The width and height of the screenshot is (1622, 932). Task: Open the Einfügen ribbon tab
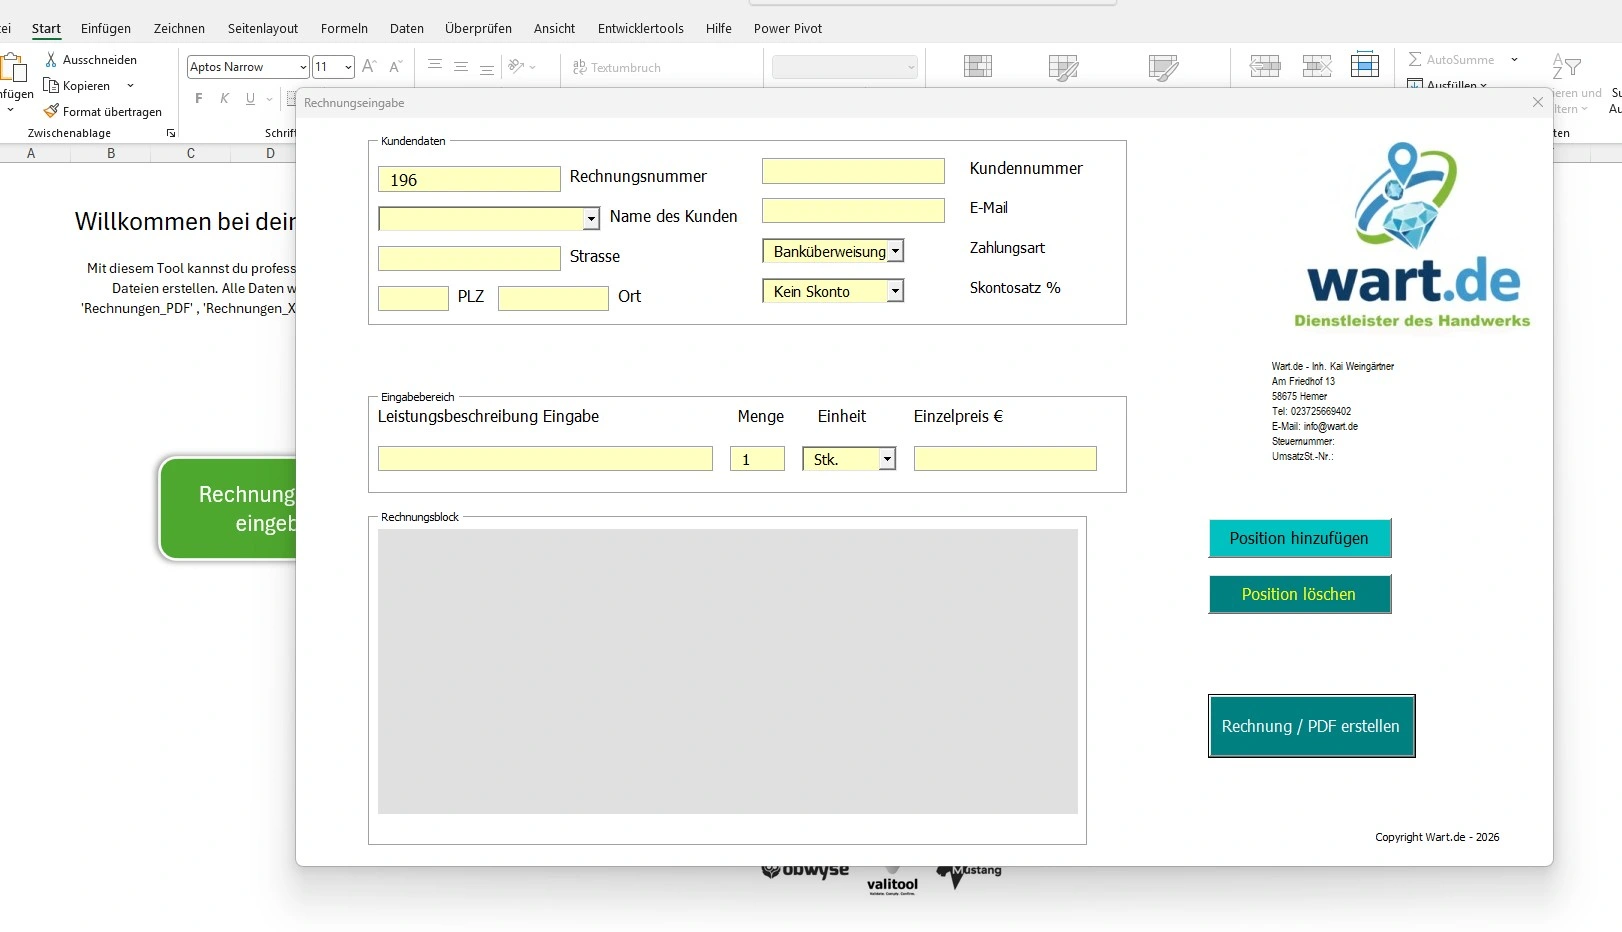click(106, 29)
